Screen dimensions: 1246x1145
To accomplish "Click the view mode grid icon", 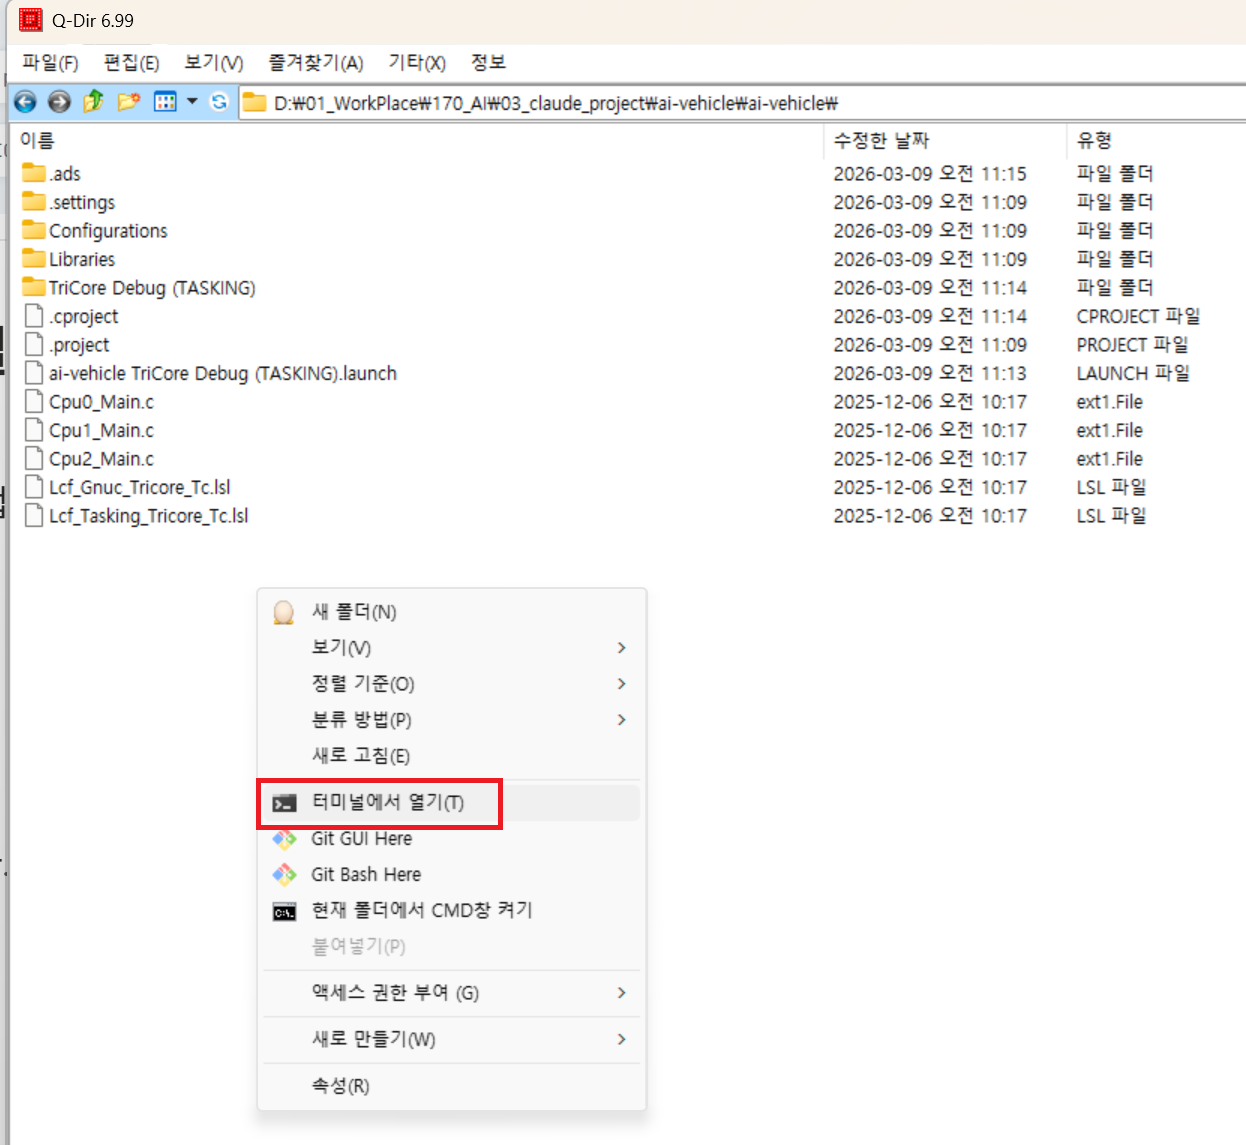I will click(165, 102).
